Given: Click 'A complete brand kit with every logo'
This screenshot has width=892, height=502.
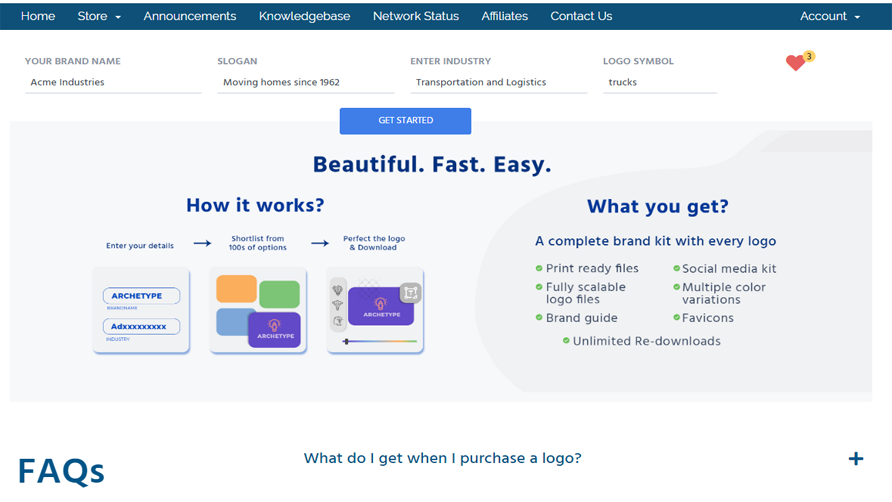Looking at the screenshot, I should [655, 241].
